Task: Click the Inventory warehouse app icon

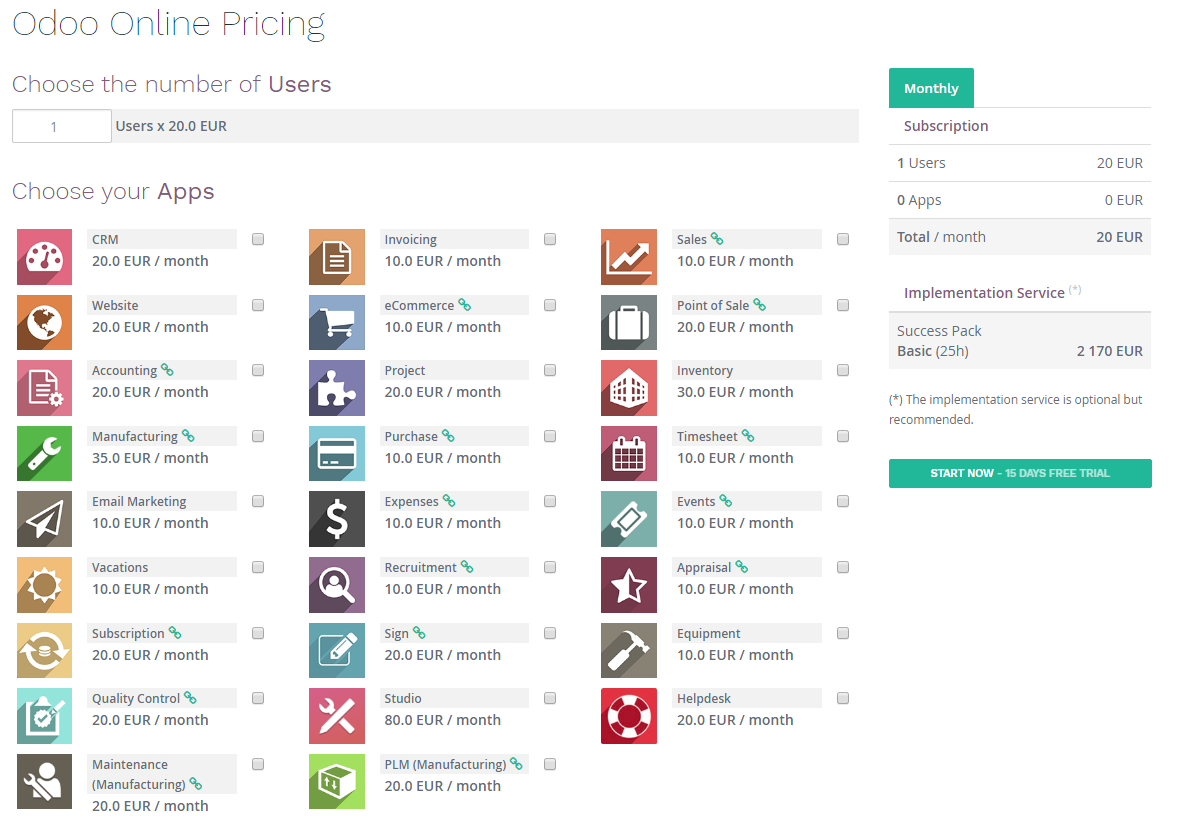Action: [629, 388]
